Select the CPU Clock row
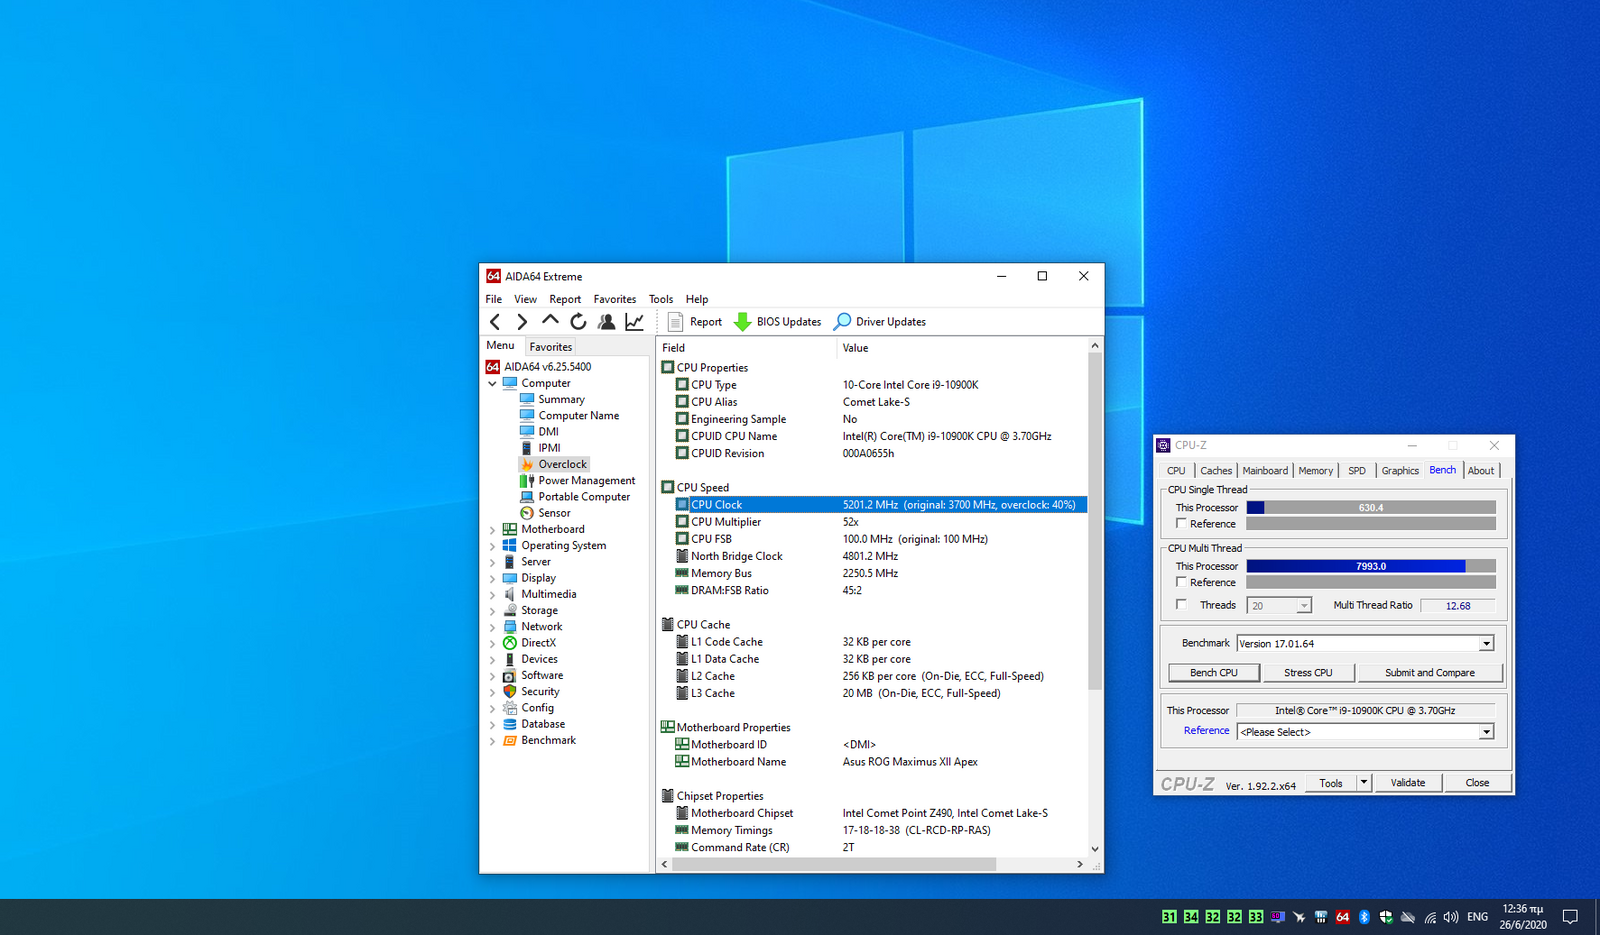Viewport: 1600px width, 935px height. (880, 505)
